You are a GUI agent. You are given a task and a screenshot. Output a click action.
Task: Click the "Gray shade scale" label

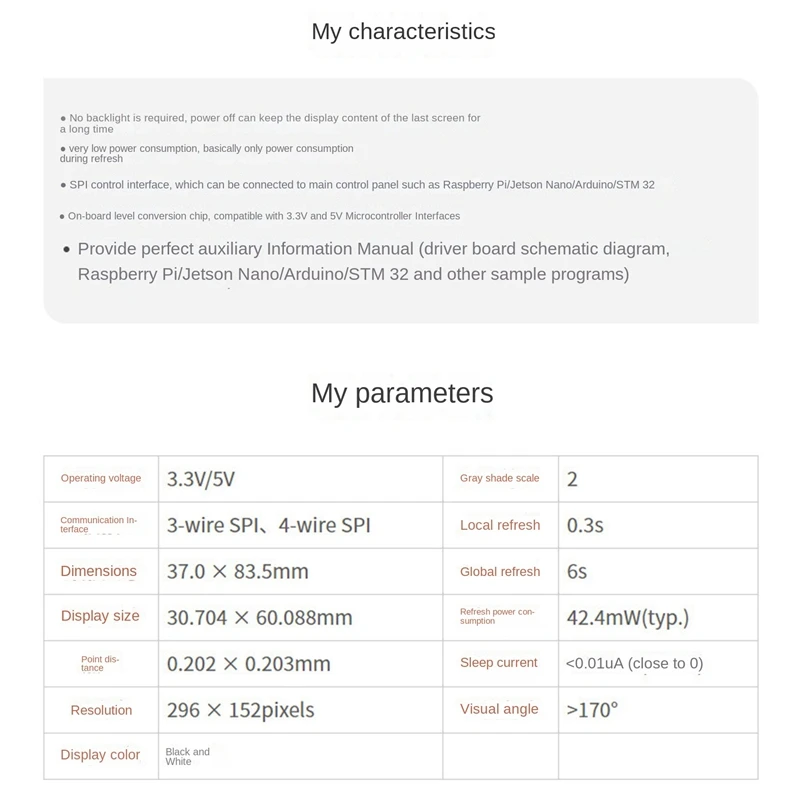[x=499, y=478]
